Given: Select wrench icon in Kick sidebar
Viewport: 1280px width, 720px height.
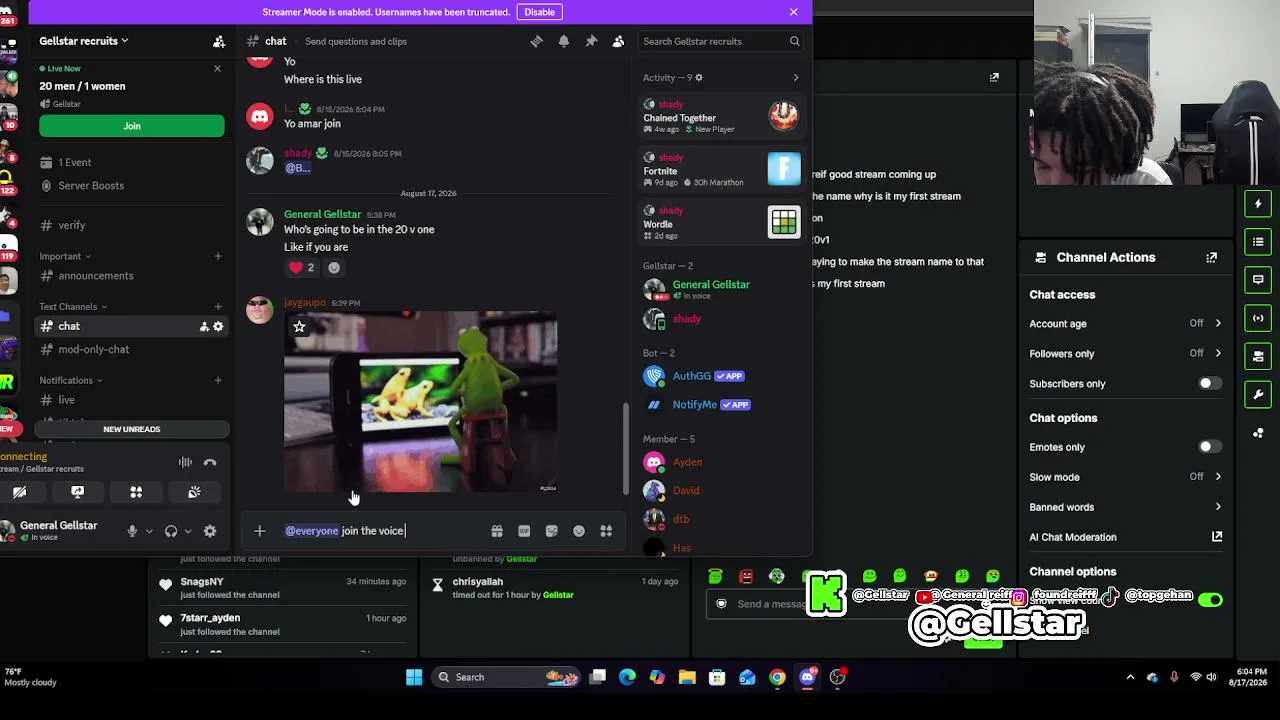Looking at the screenshot, I should tap(1258, 394).
